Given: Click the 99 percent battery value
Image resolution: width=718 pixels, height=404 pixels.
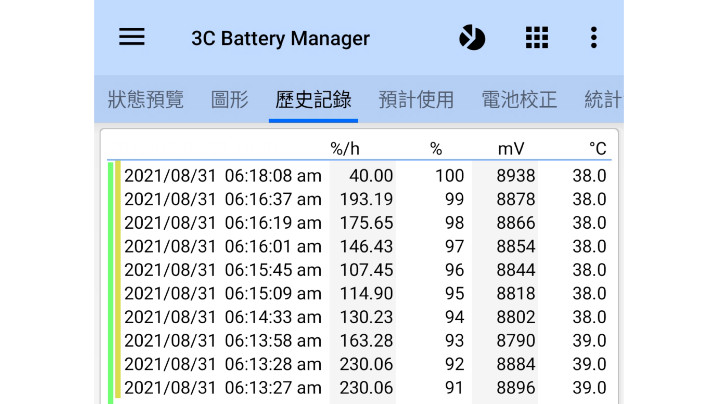Looking at the screenshot, I should [454, 199].
